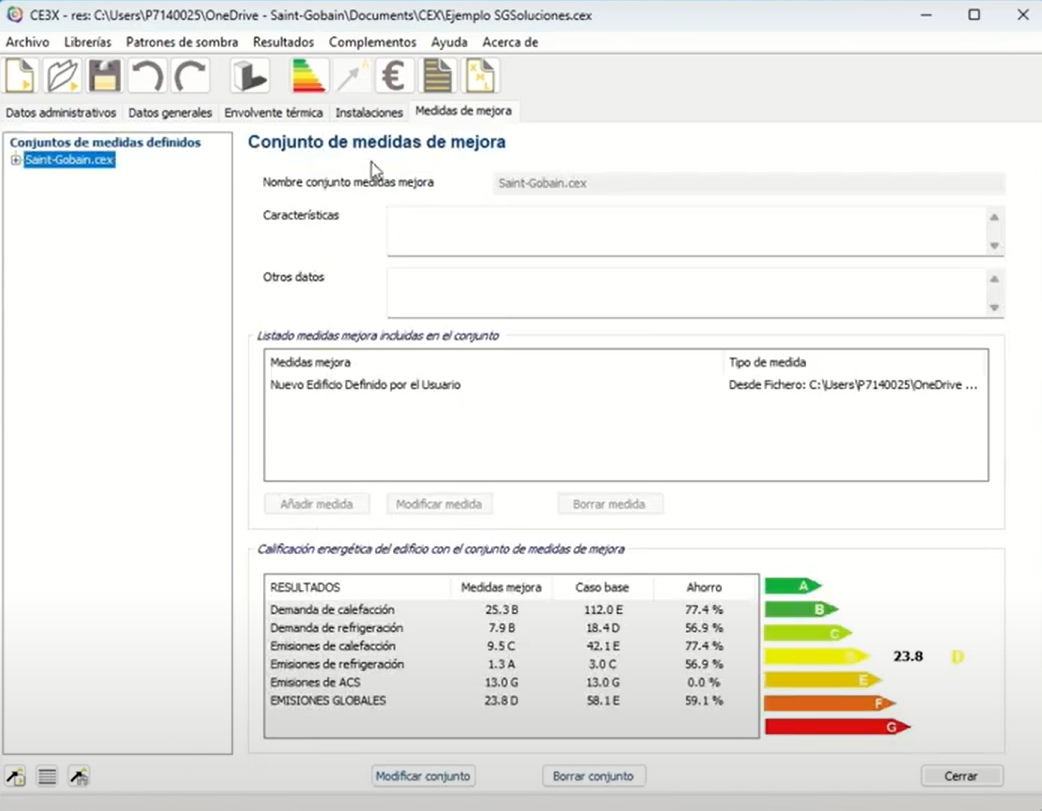Open a project with the folder icon
Image resolution: width=1042 pixels, height=811 pixels.
click(x=62, y=76)
